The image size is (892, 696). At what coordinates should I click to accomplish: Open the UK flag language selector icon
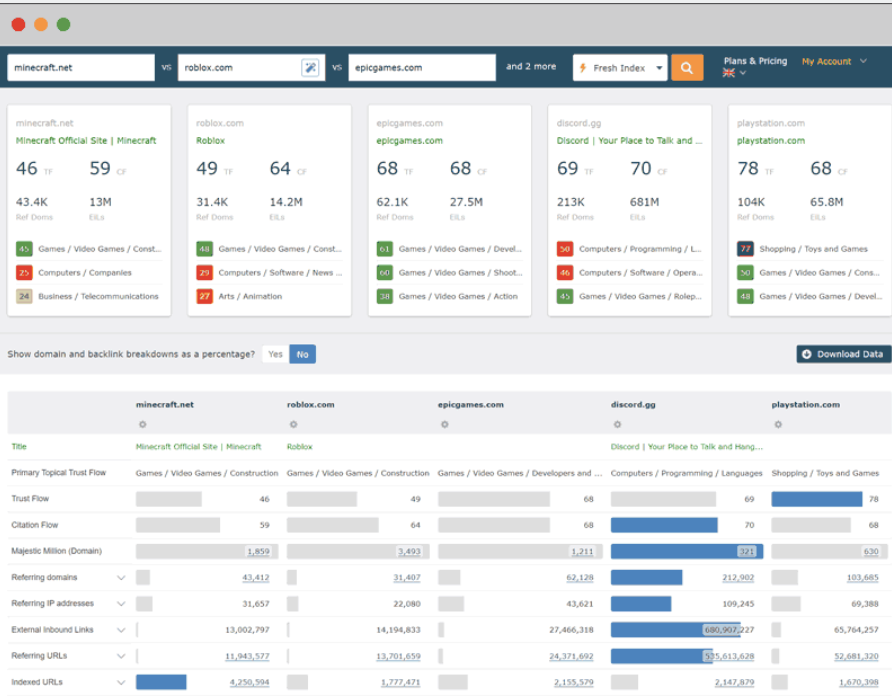[x=726, y=72]
